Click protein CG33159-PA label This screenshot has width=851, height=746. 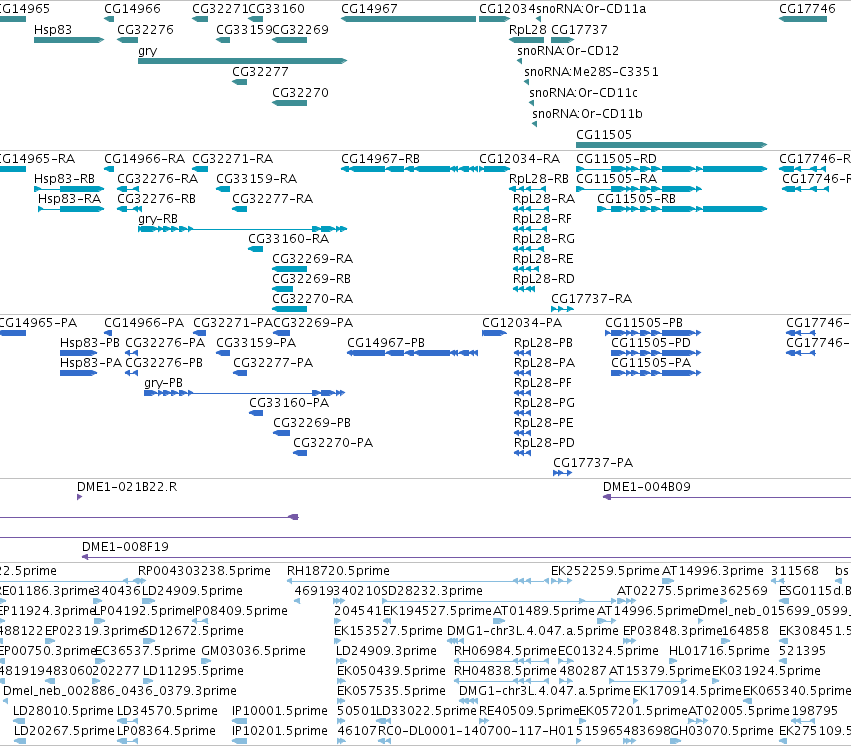256,343
